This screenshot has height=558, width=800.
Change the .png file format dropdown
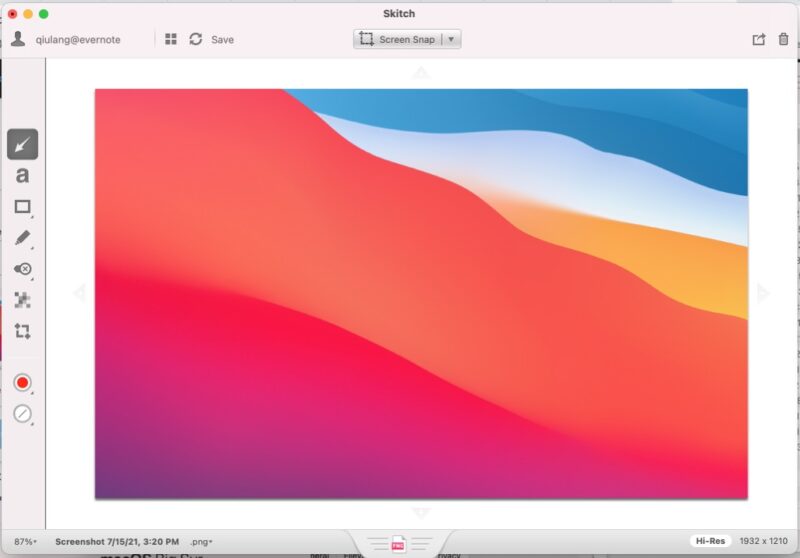coord(201,541)
